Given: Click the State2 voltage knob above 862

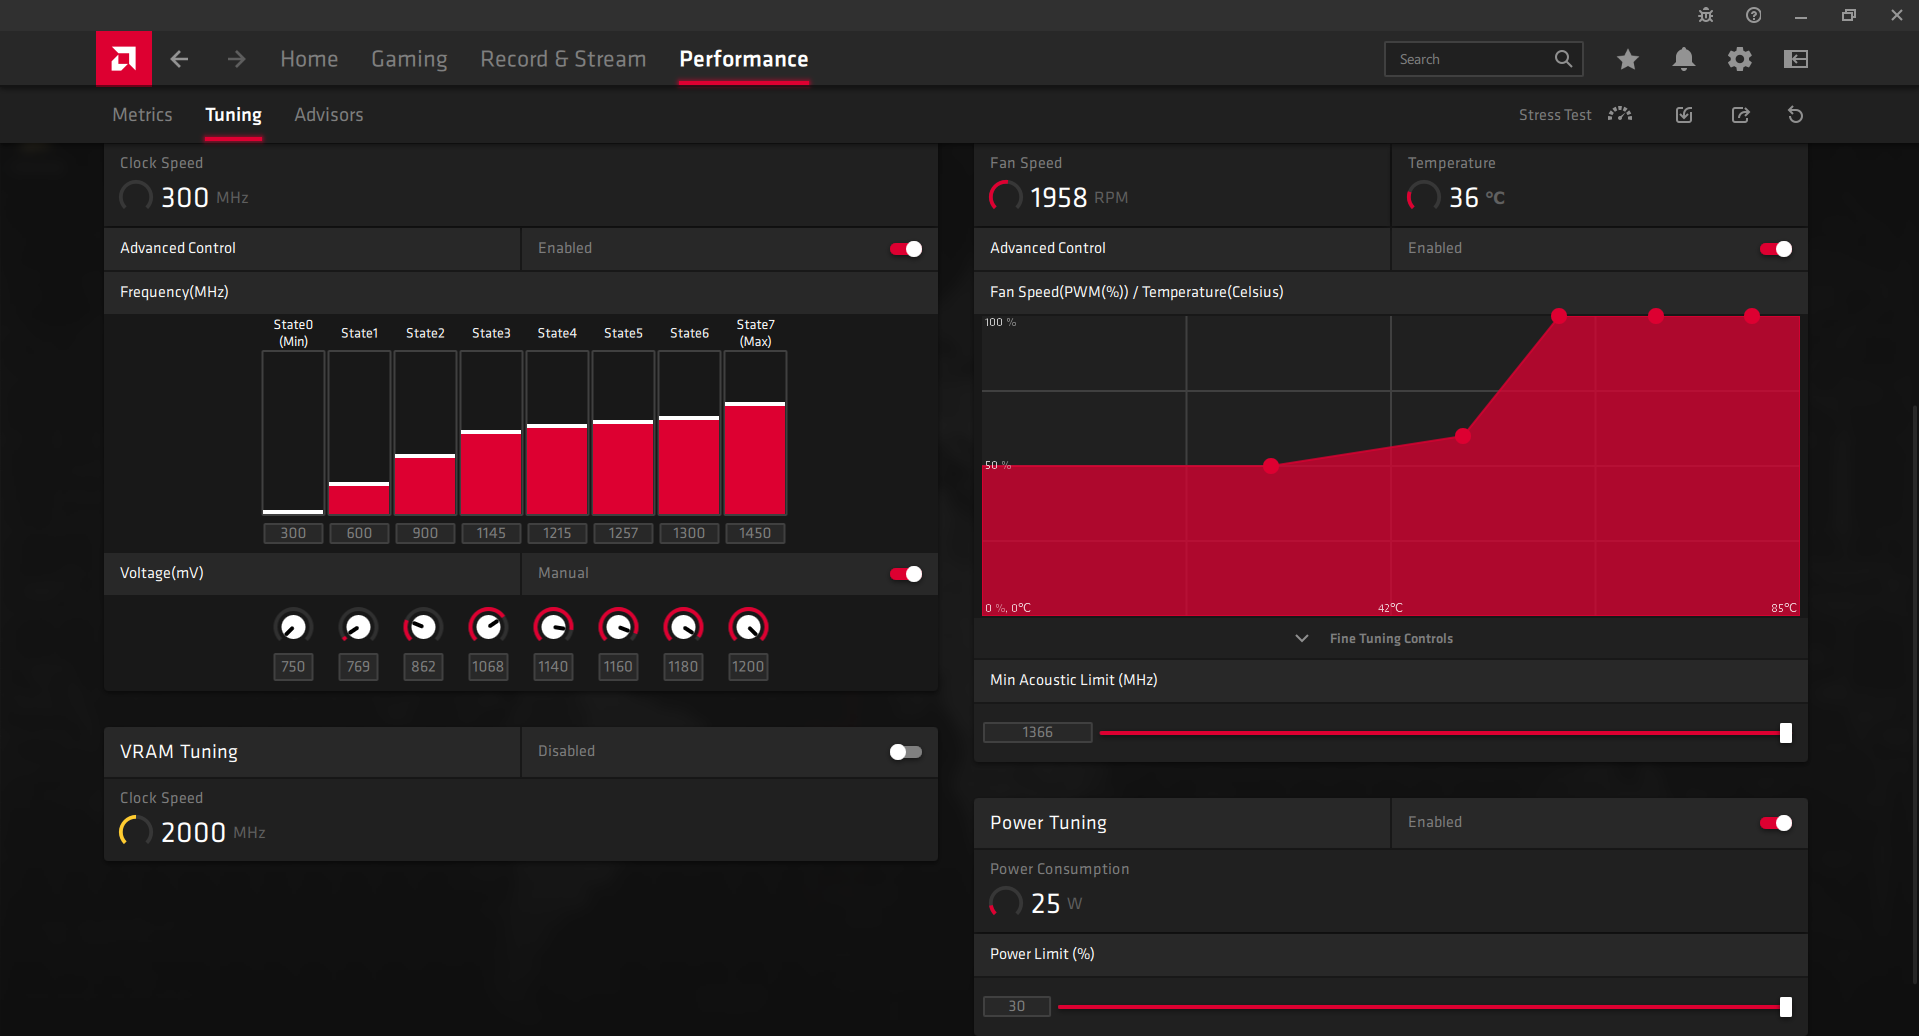Looking at the screenshot, I should click(423, 627).
